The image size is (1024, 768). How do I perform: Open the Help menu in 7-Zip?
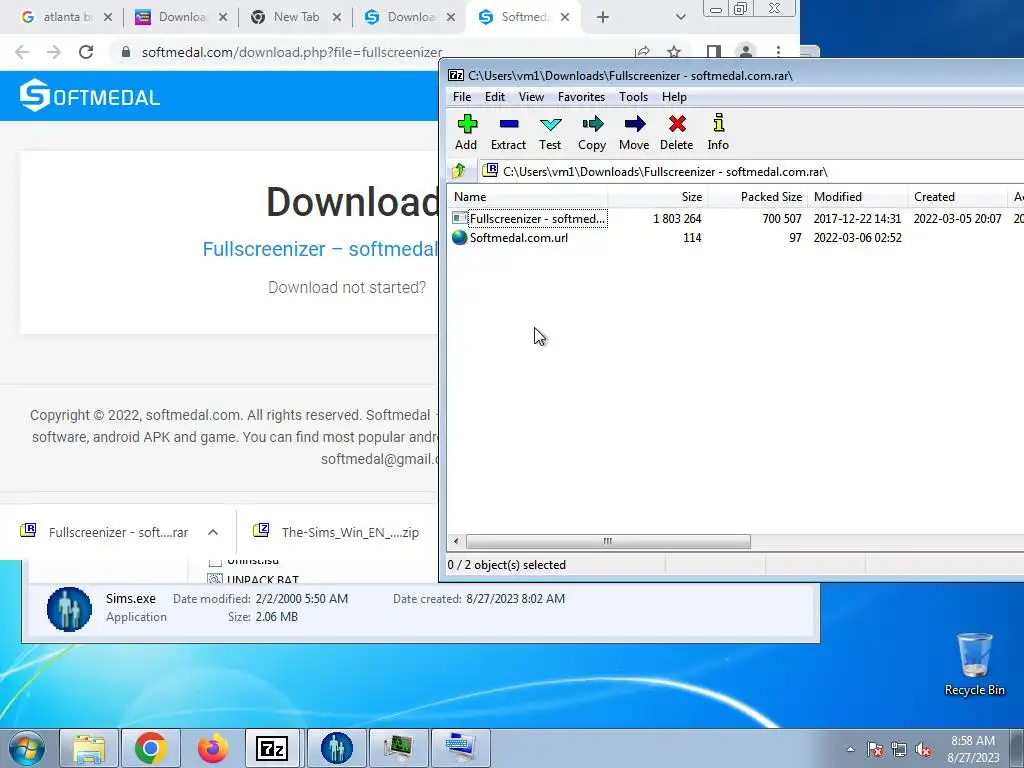coord(674,97)
